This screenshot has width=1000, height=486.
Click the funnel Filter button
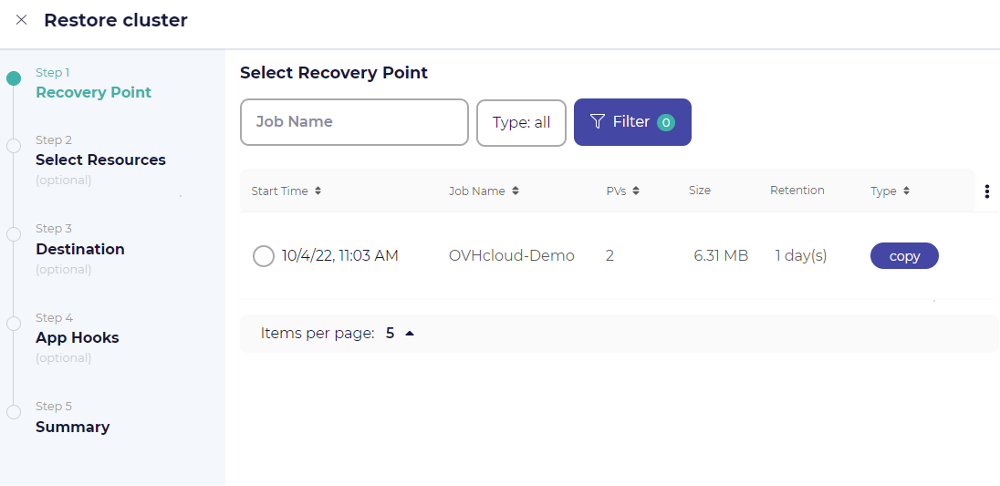point(632,122)
